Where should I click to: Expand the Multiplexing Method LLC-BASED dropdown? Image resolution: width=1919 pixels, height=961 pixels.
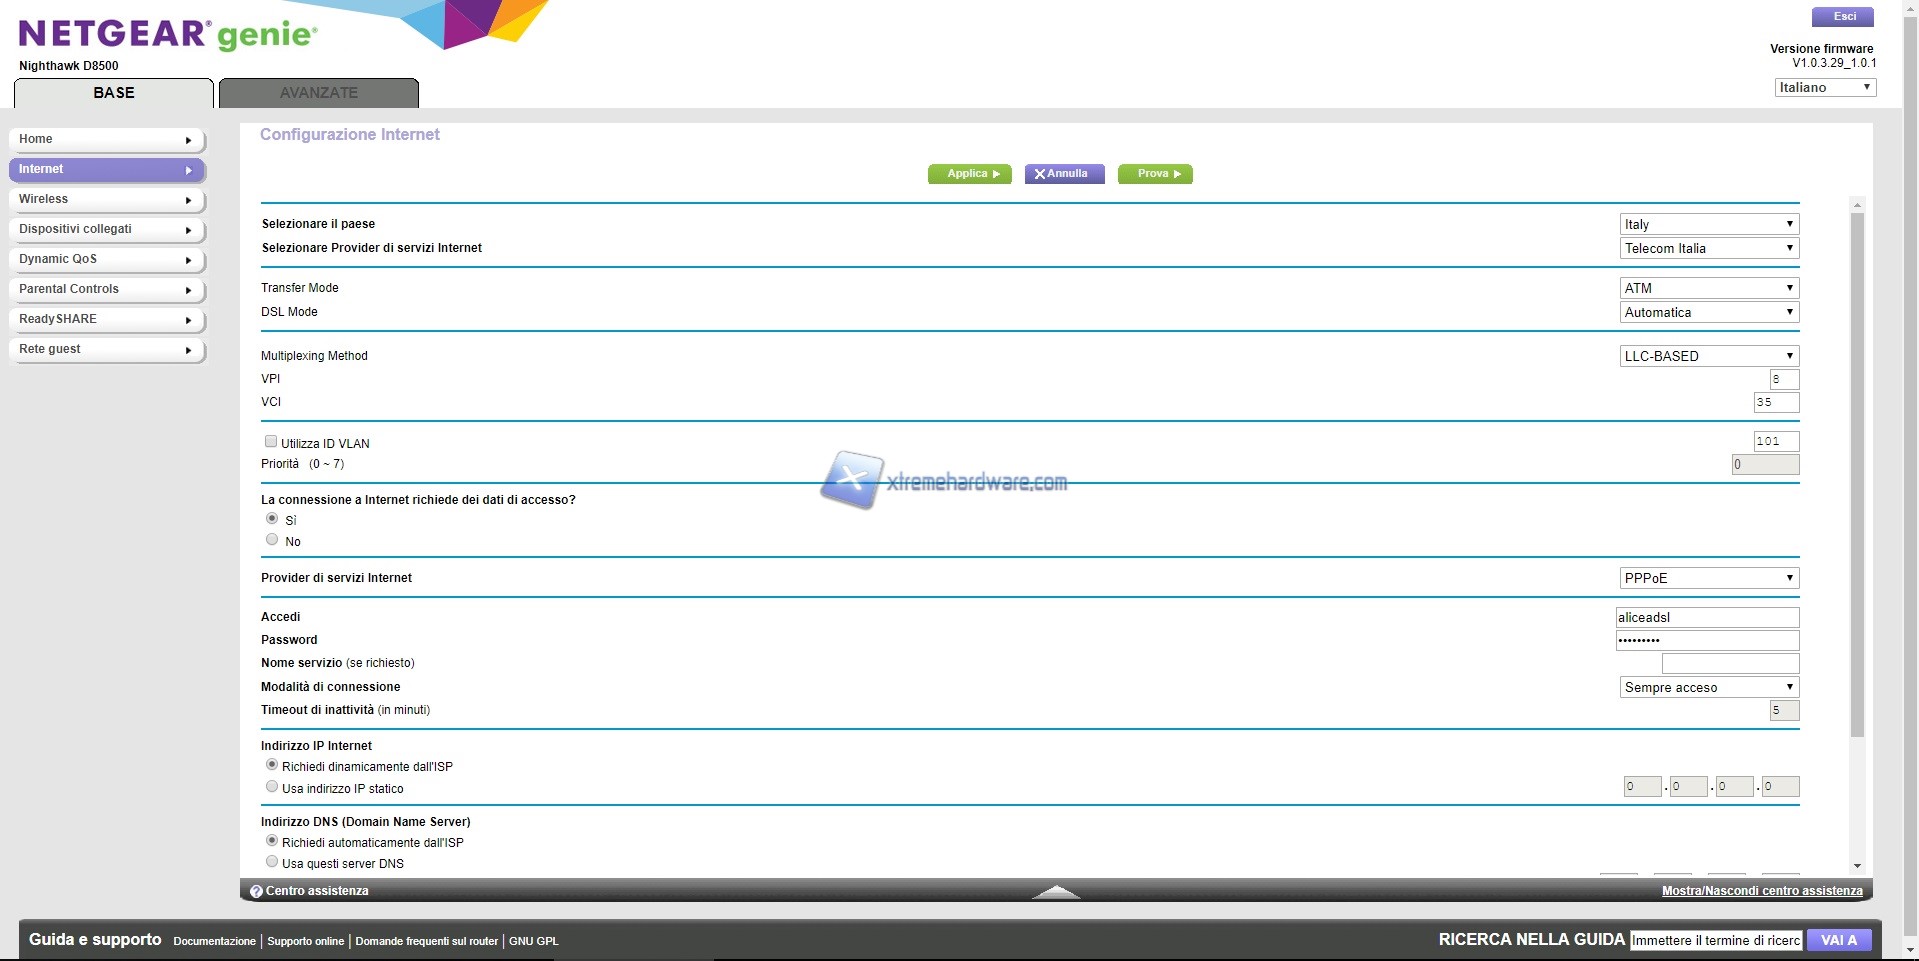coord(1708,356)
